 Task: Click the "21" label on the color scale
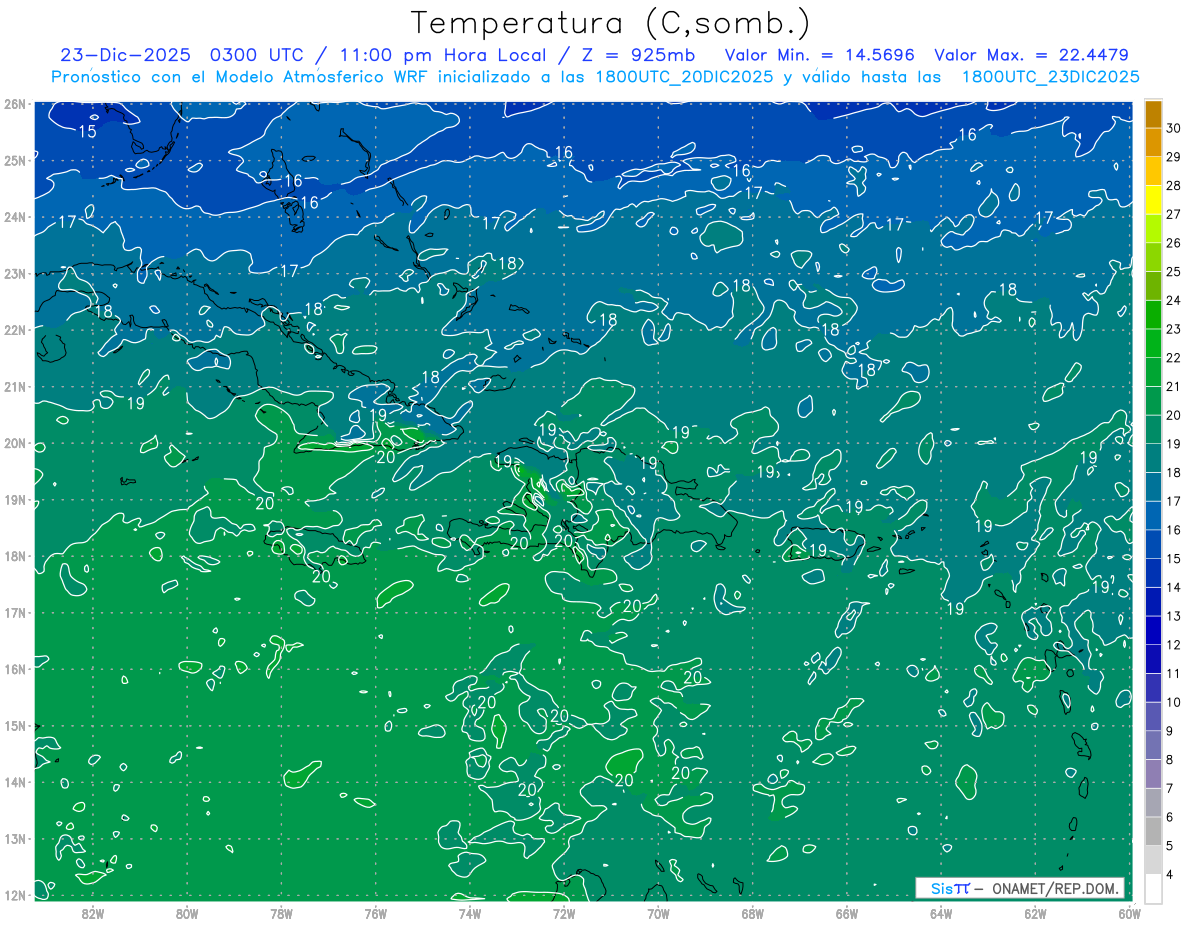tap(1173, 386)
